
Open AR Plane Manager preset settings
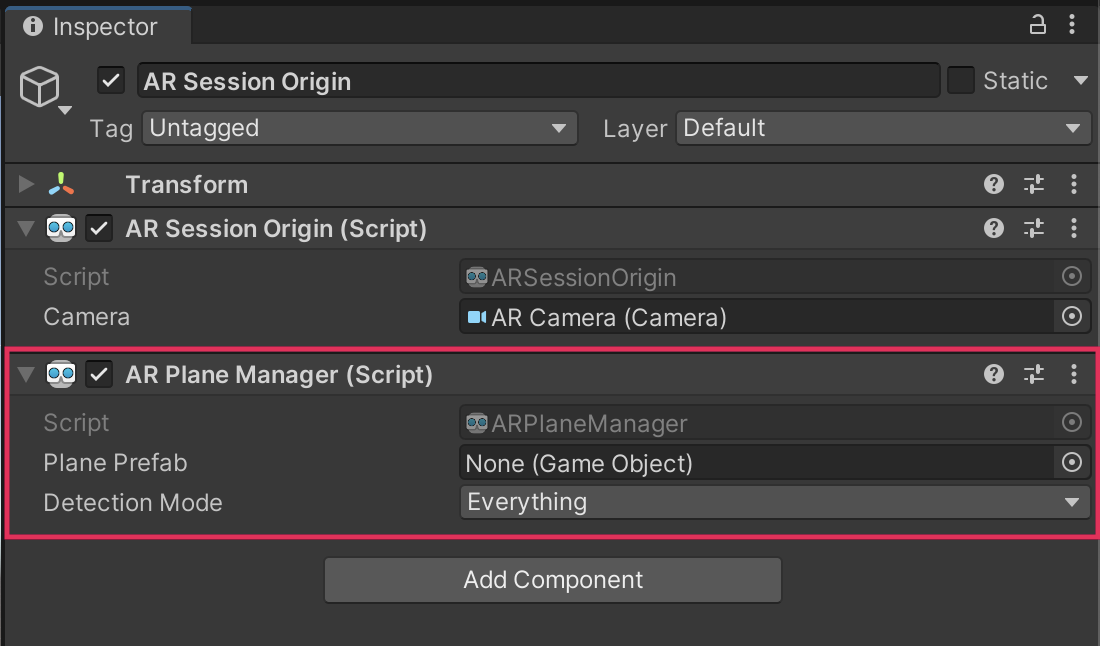click(x=1034, y=374)
